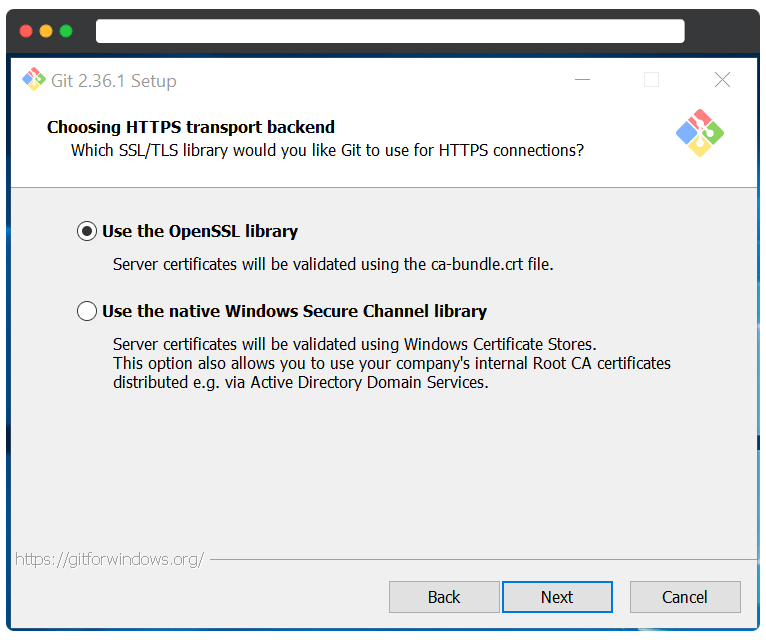Select Use the OpenSSL library radio button
This screenshot has width=766, height=640.
click(87, 231)
